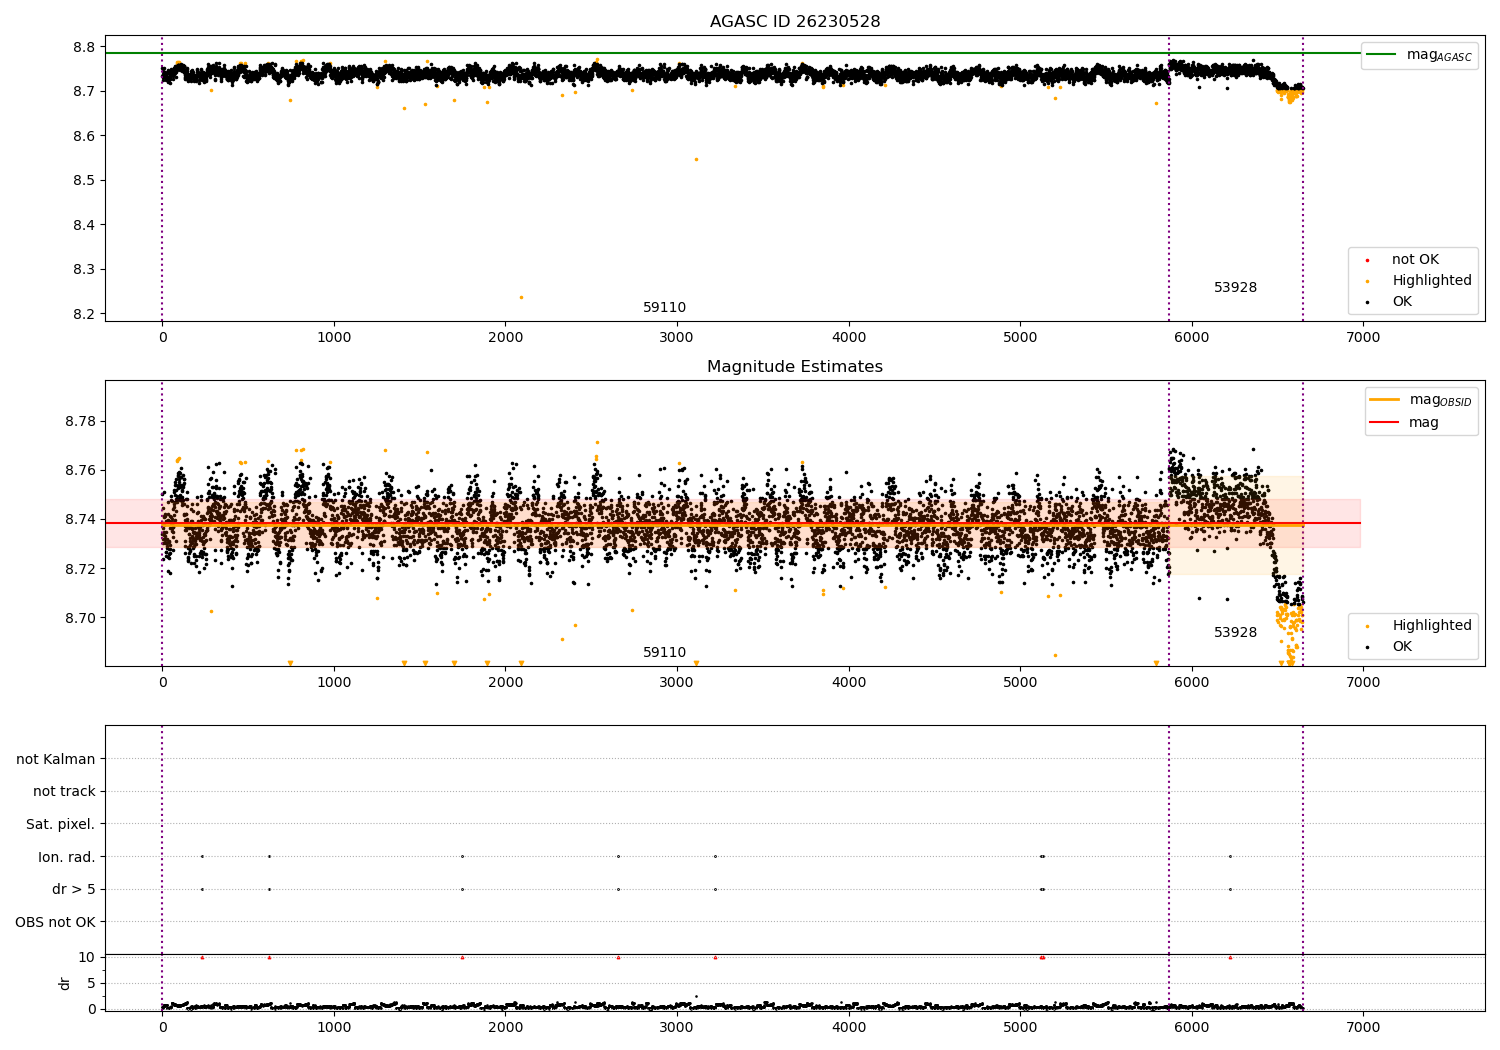1500x1050 pixels.
Task: Click the 'not Kalman' row label
Action: click(56, 759)
